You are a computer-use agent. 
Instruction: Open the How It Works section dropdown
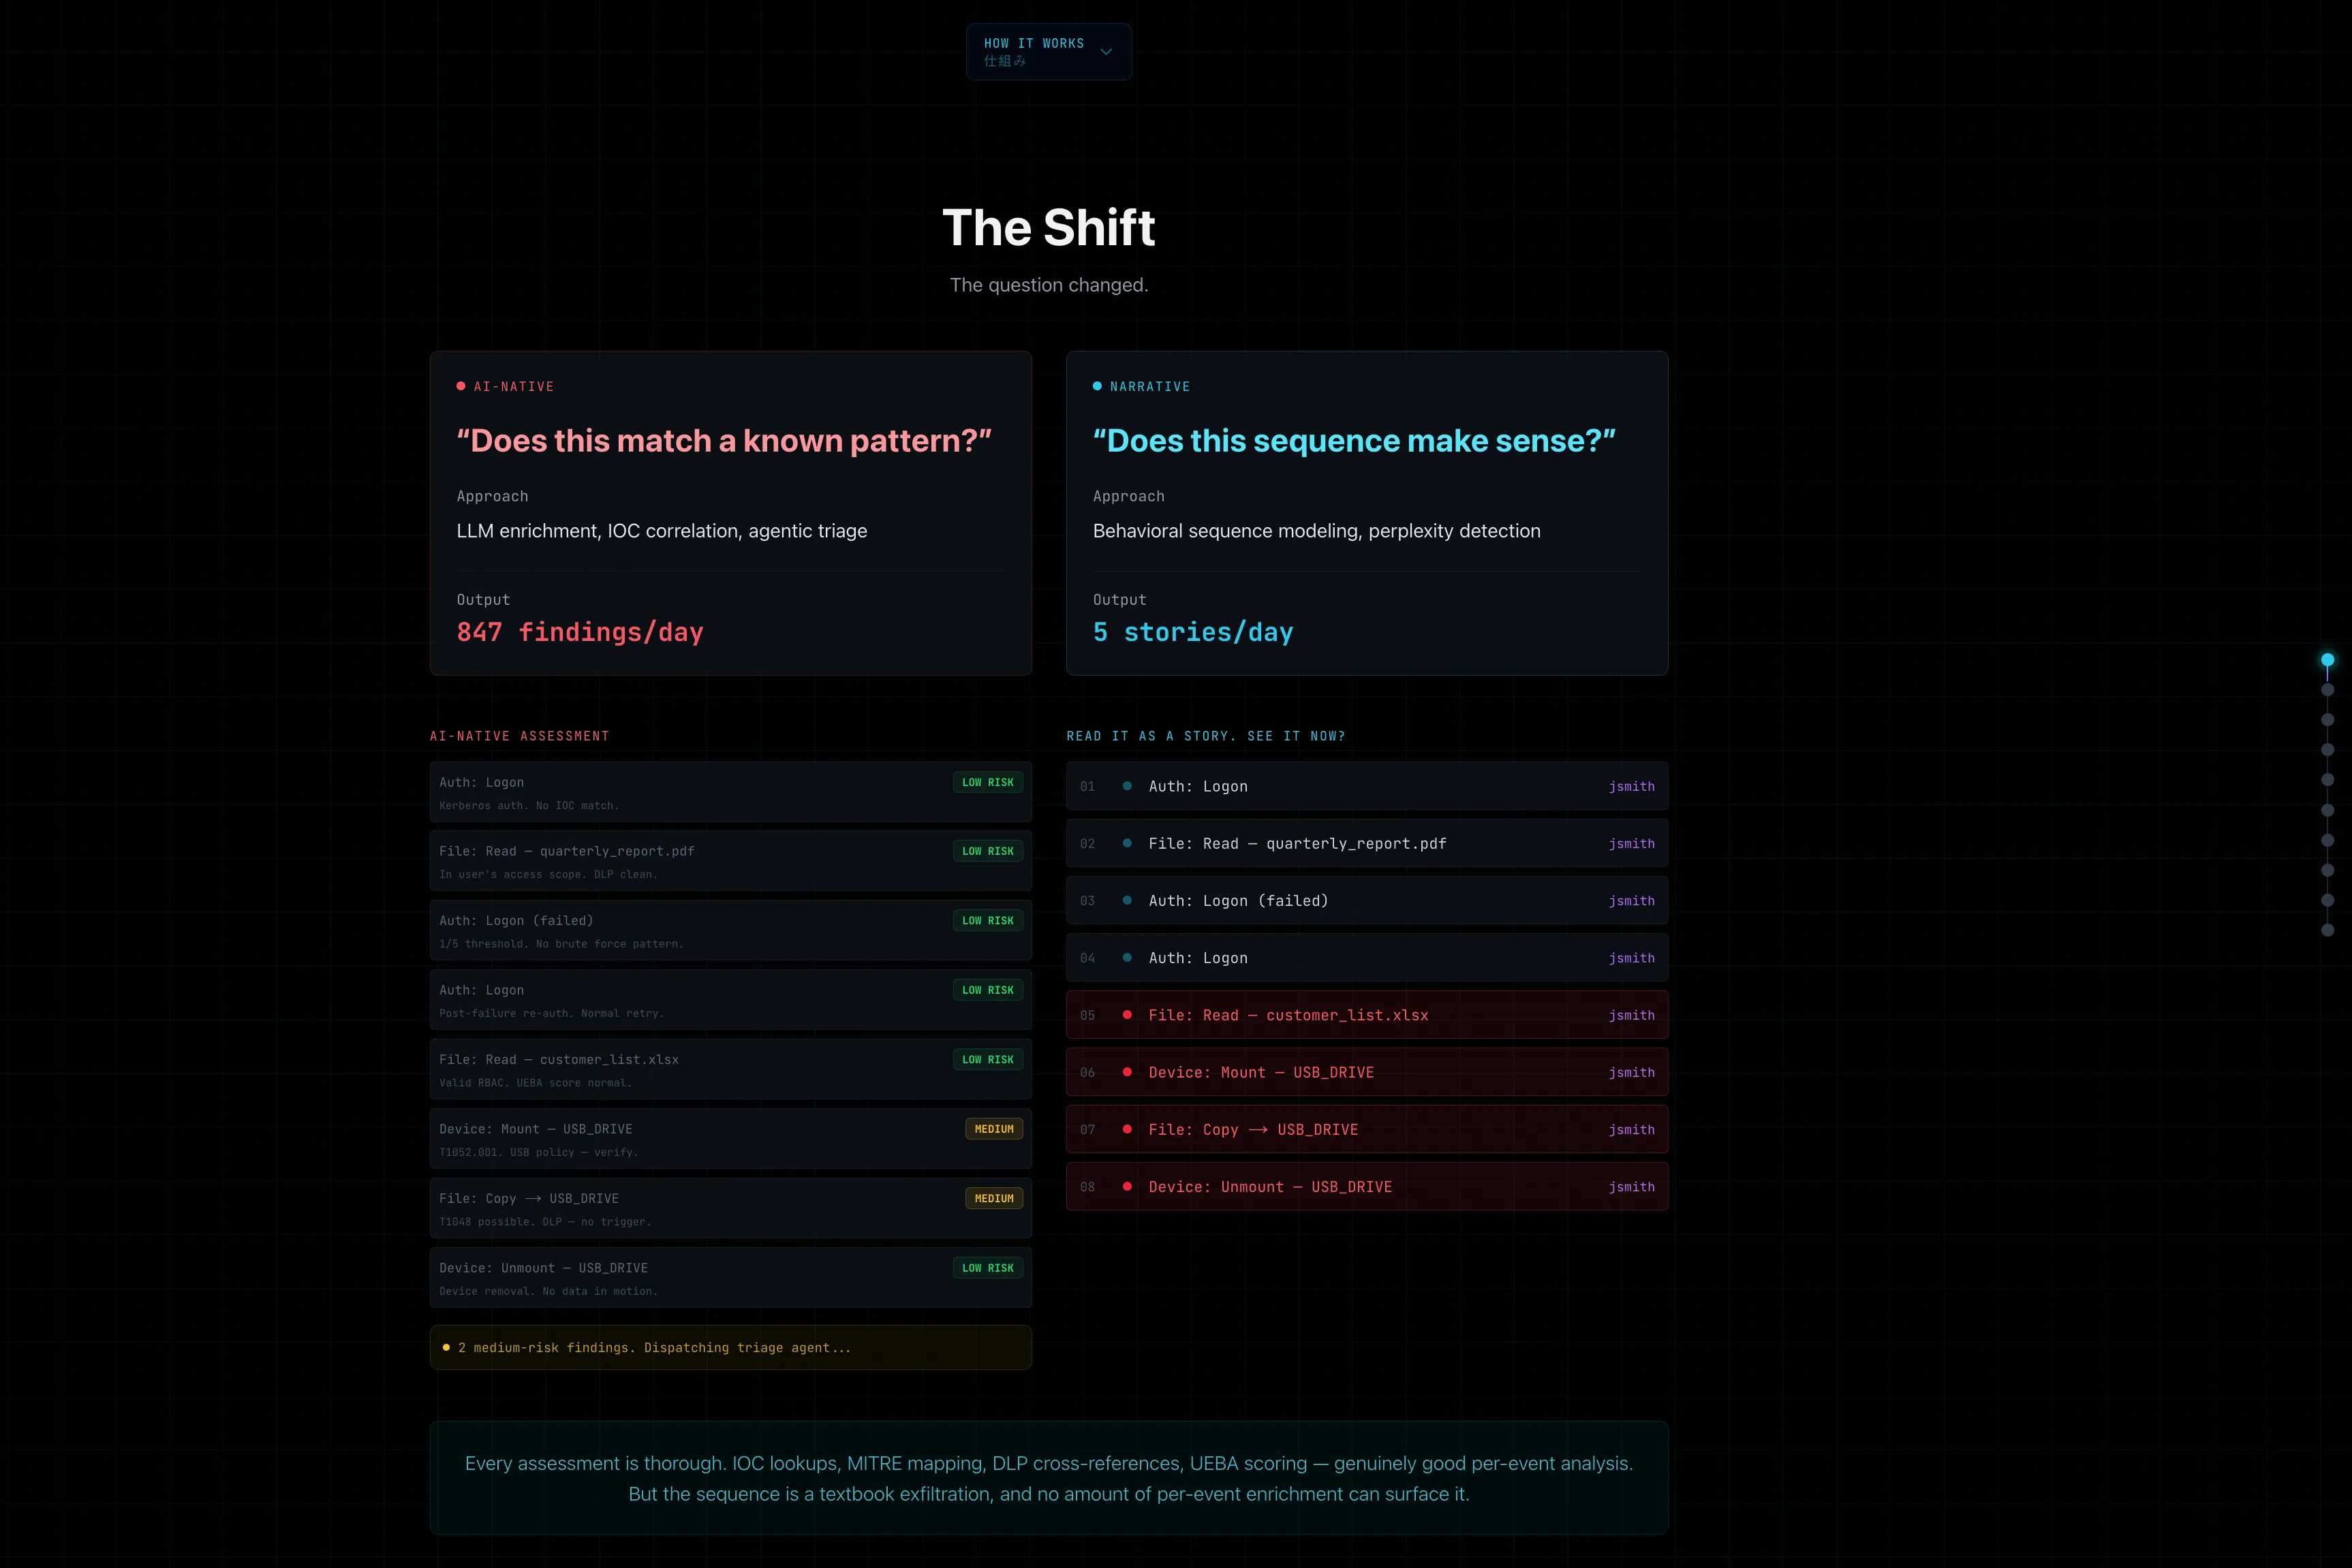[1048, 51]
